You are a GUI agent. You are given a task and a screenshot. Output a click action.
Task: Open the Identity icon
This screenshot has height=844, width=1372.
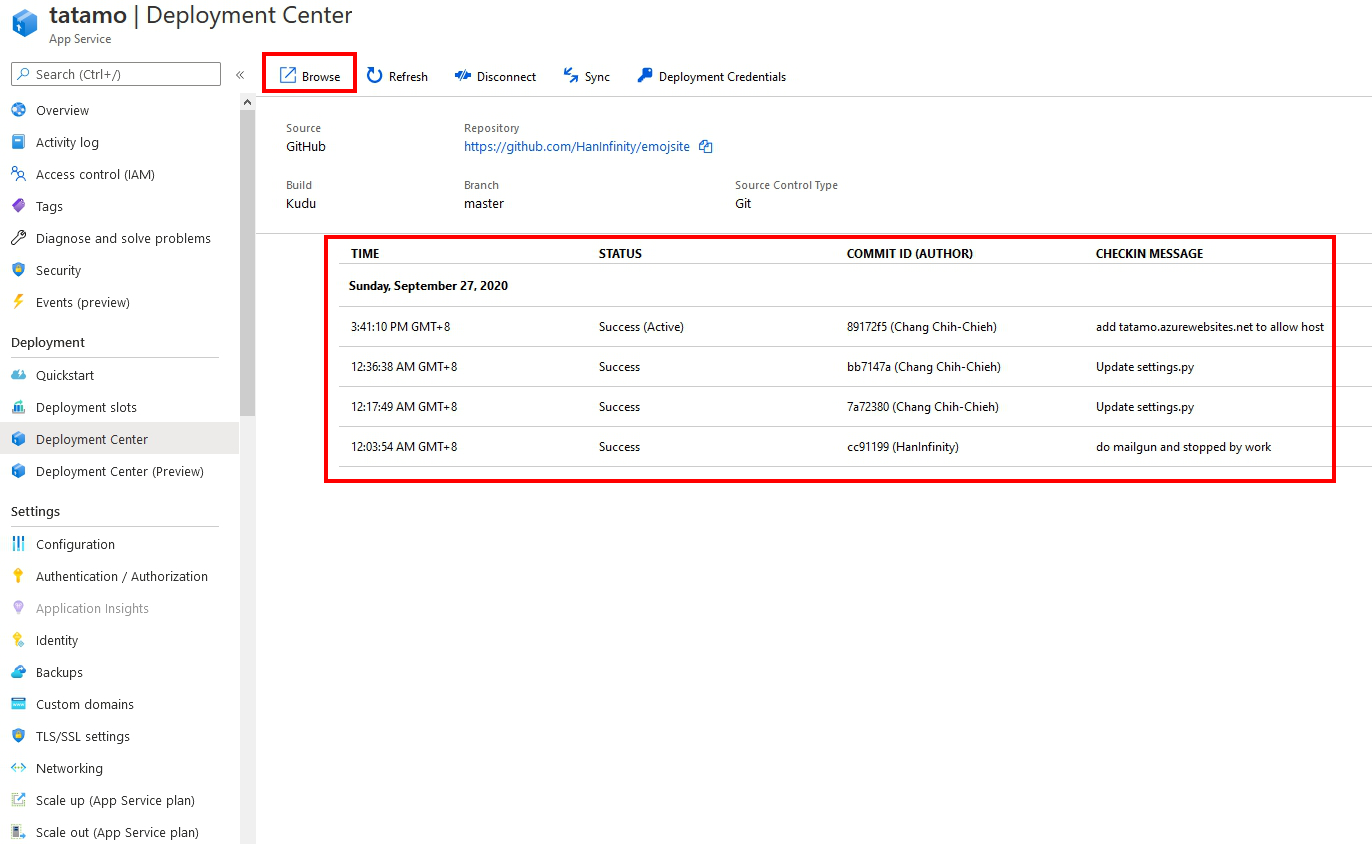coord(18,640)
